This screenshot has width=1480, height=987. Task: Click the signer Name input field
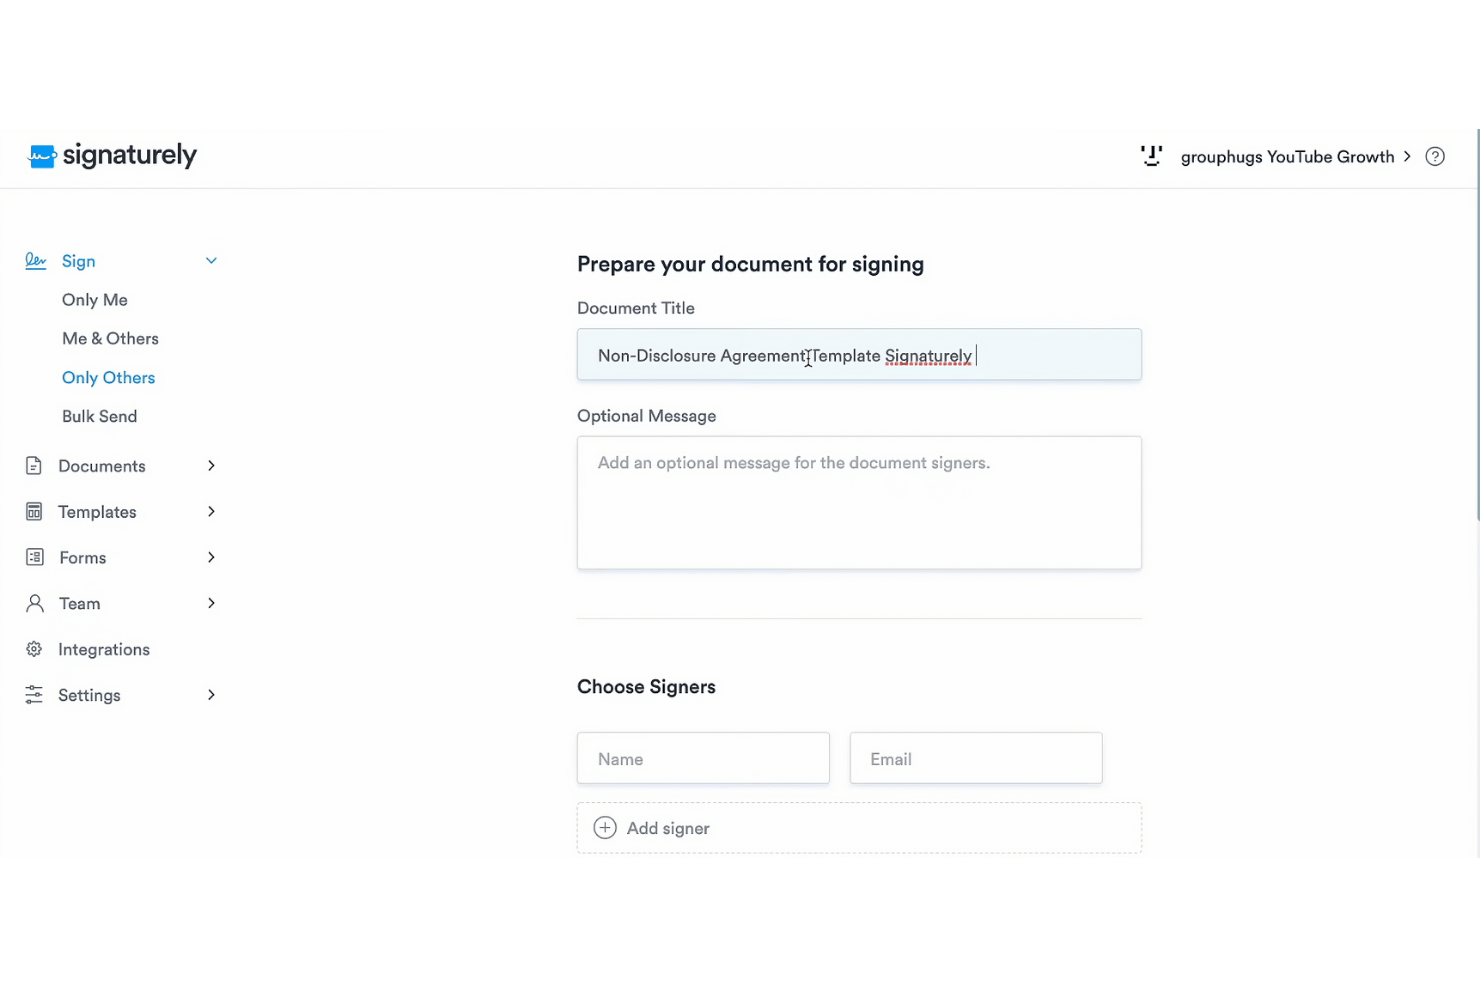click(x=703, y=758)
